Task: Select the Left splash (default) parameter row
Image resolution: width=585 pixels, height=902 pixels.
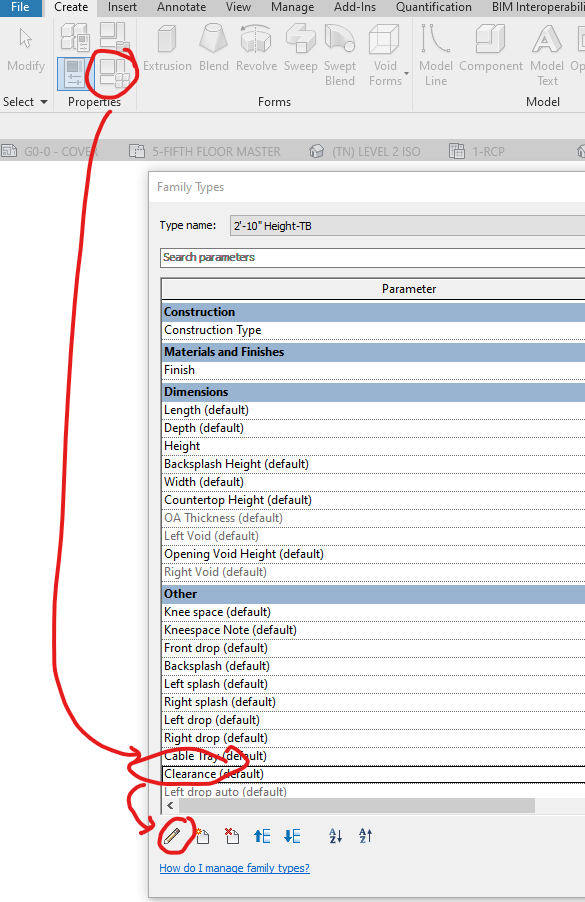Action: pos(373,684)
